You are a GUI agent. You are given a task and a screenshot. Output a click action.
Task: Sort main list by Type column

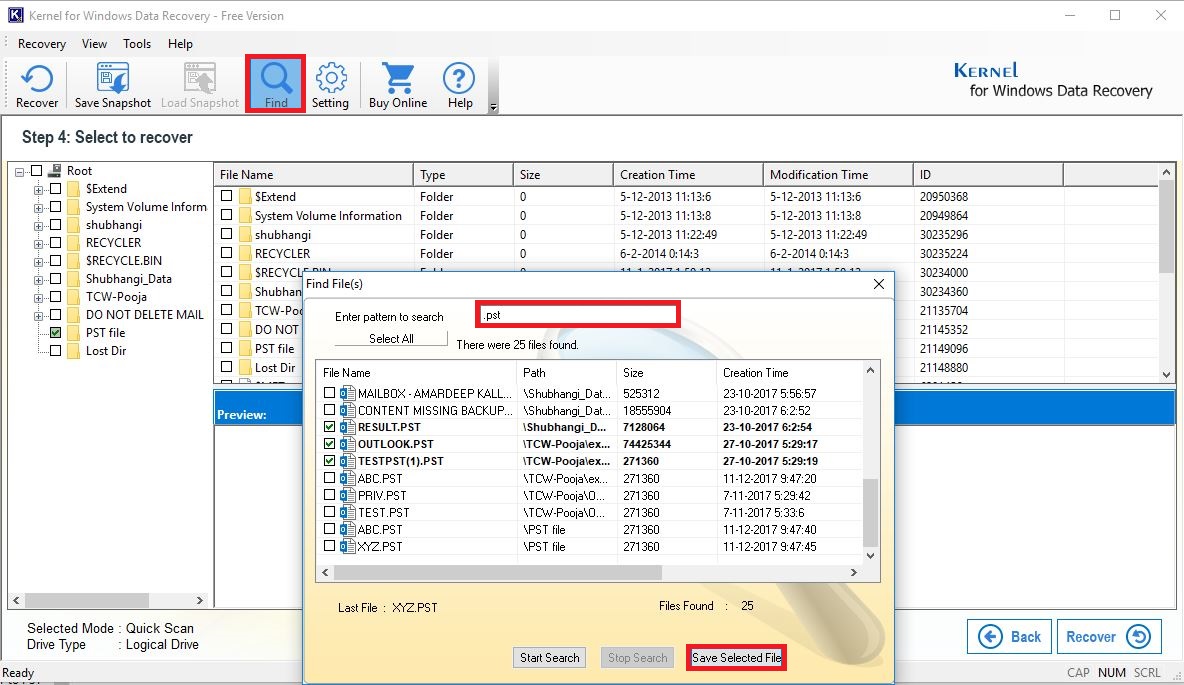pyautogui.click(x=463, y=174)
